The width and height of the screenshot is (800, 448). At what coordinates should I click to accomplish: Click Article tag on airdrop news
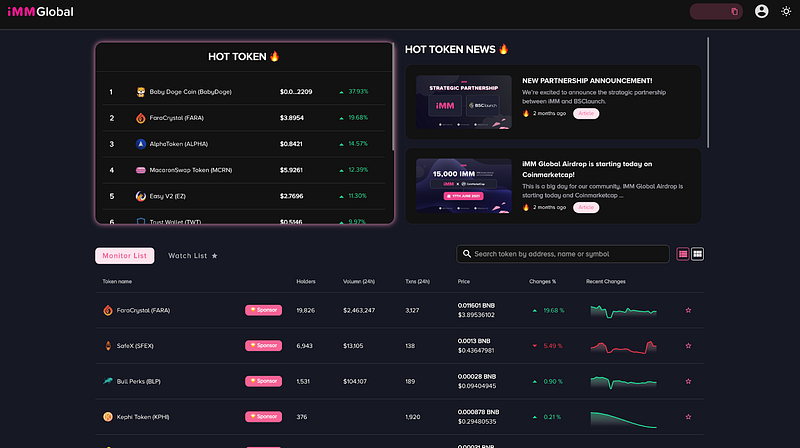pos(586,207)
